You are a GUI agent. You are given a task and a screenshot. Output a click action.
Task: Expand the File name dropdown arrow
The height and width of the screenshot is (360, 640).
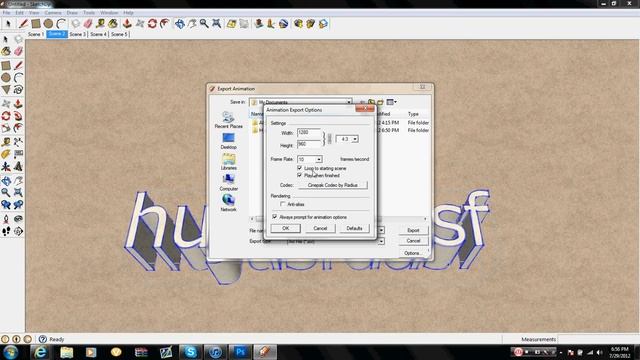[x=381, y=231]
